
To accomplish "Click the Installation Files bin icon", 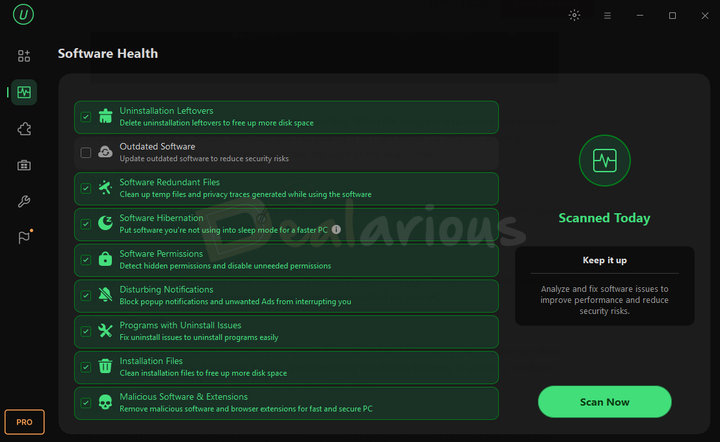I will point(105,366).
